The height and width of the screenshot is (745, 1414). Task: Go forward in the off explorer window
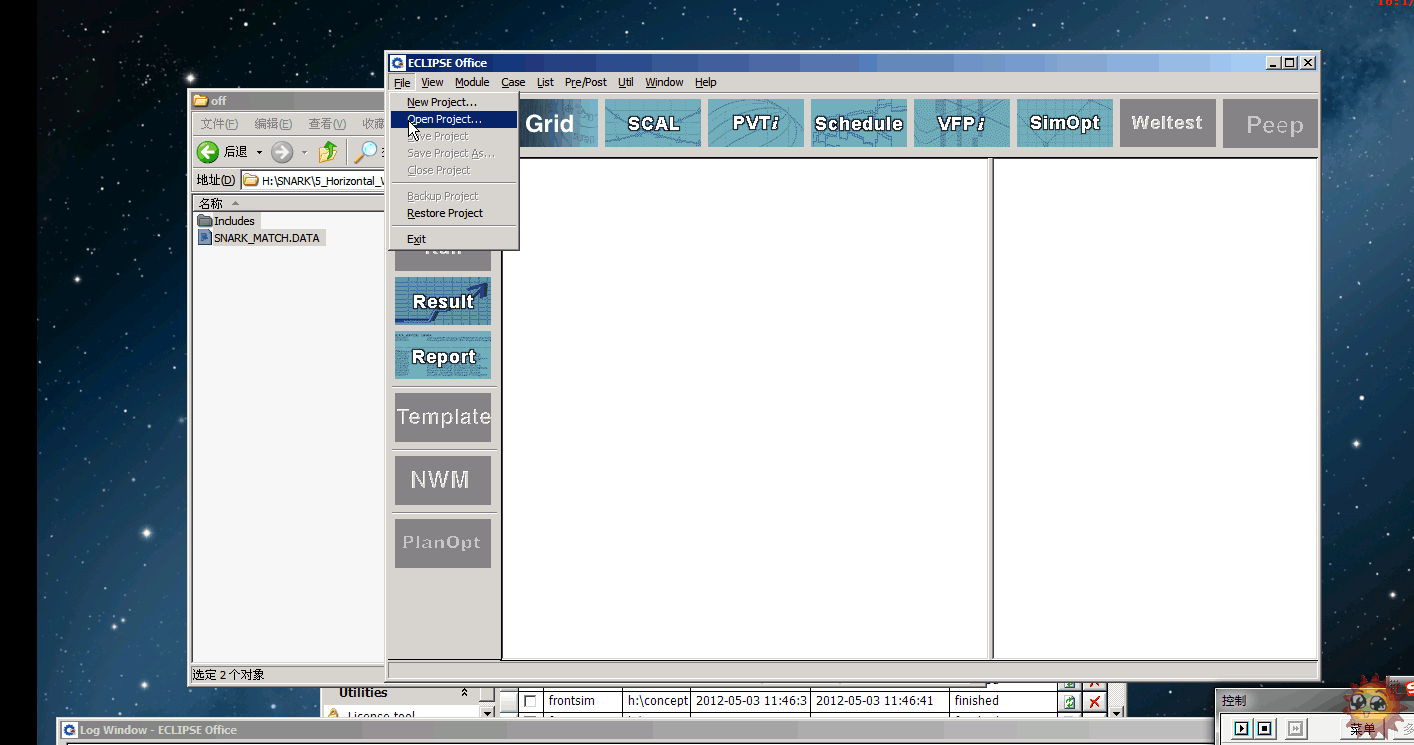[282, 152]
